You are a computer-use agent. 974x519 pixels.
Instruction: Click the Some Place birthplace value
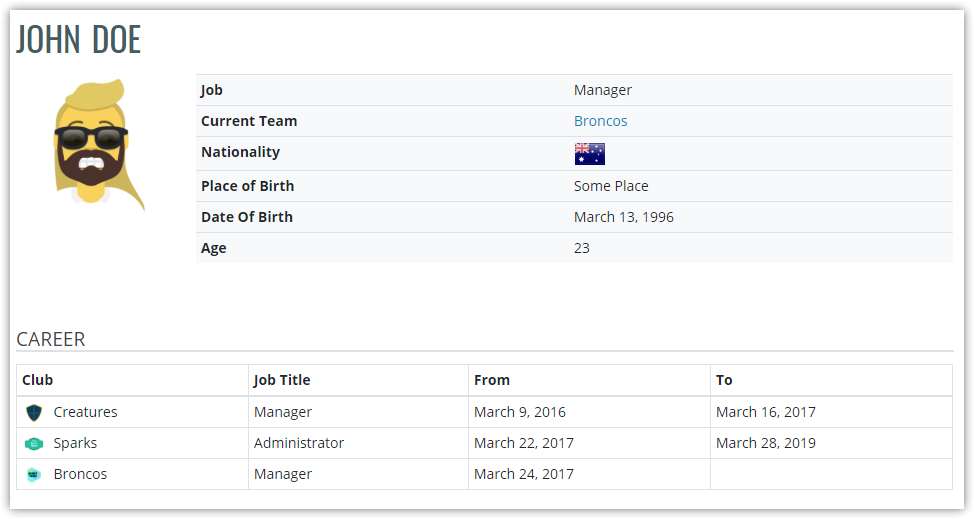[611, 186]
